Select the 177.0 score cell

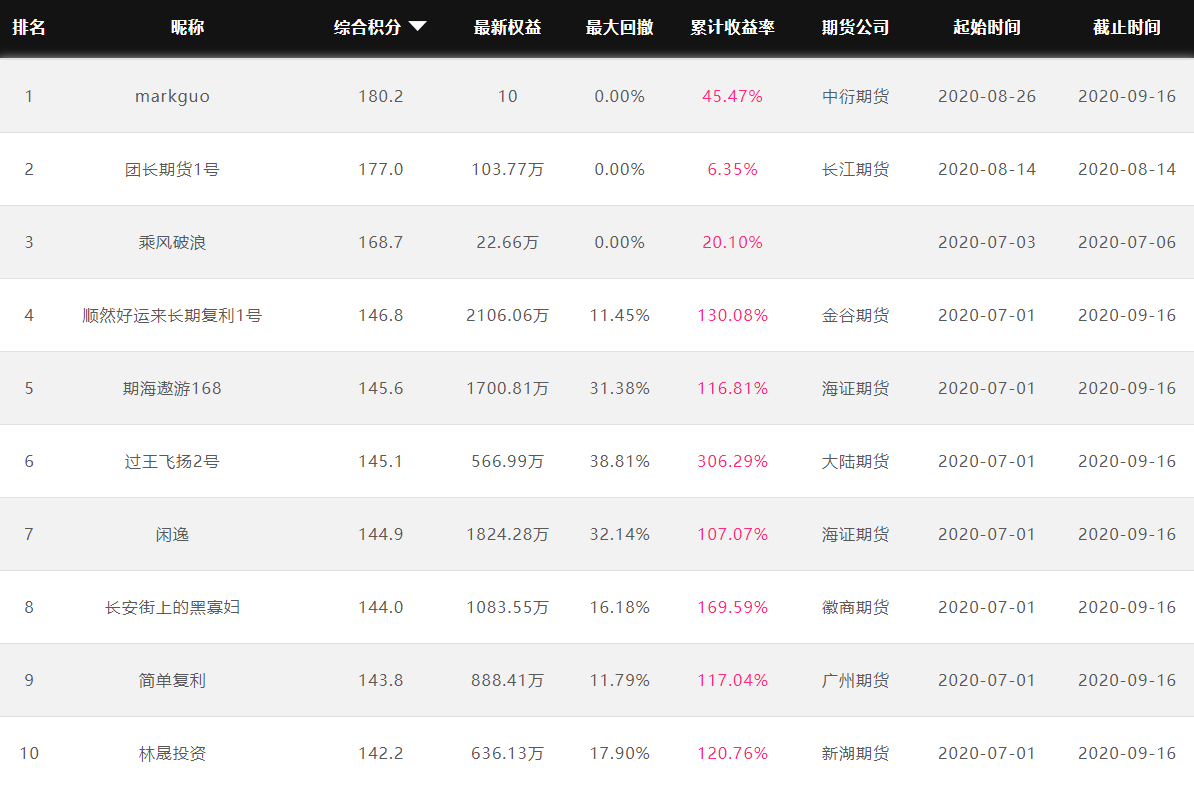381,170
